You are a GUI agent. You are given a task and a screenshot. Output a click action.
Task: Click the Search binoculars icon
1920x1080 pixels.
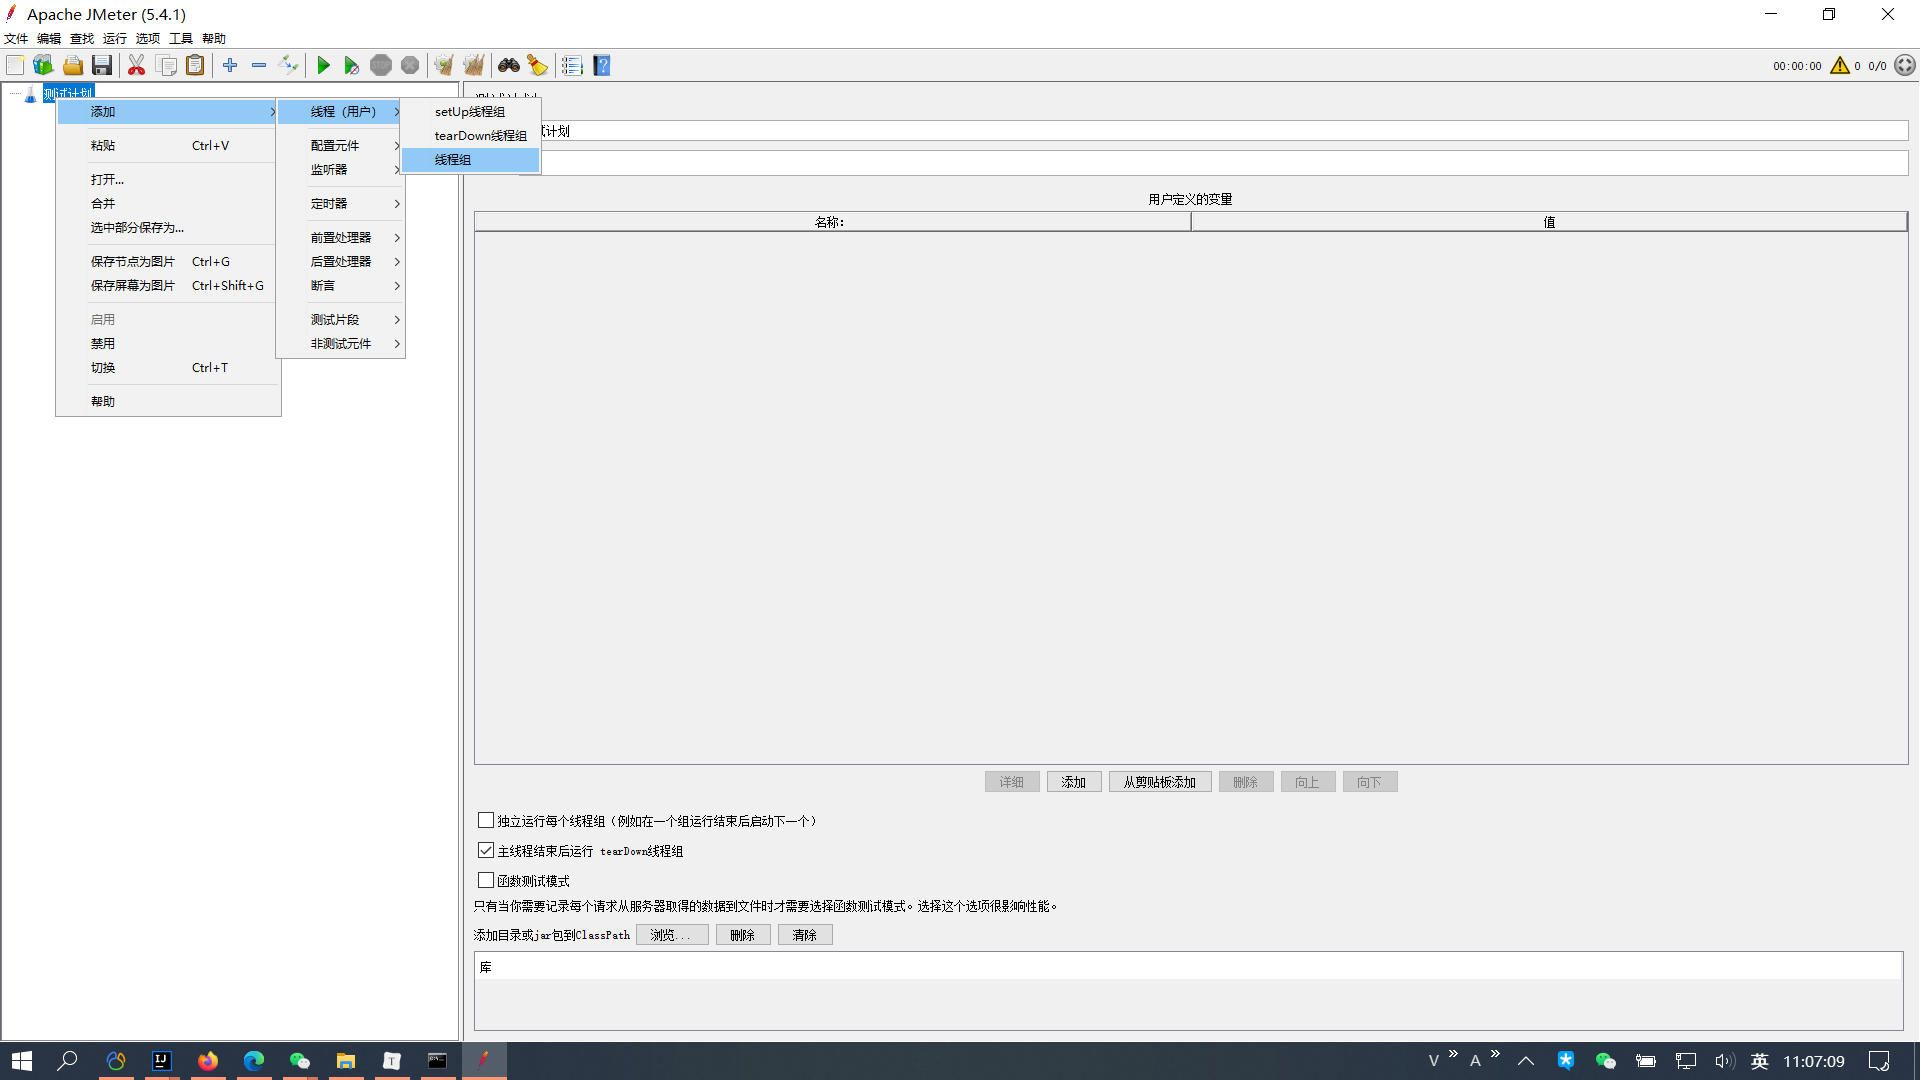coord(509,65)
